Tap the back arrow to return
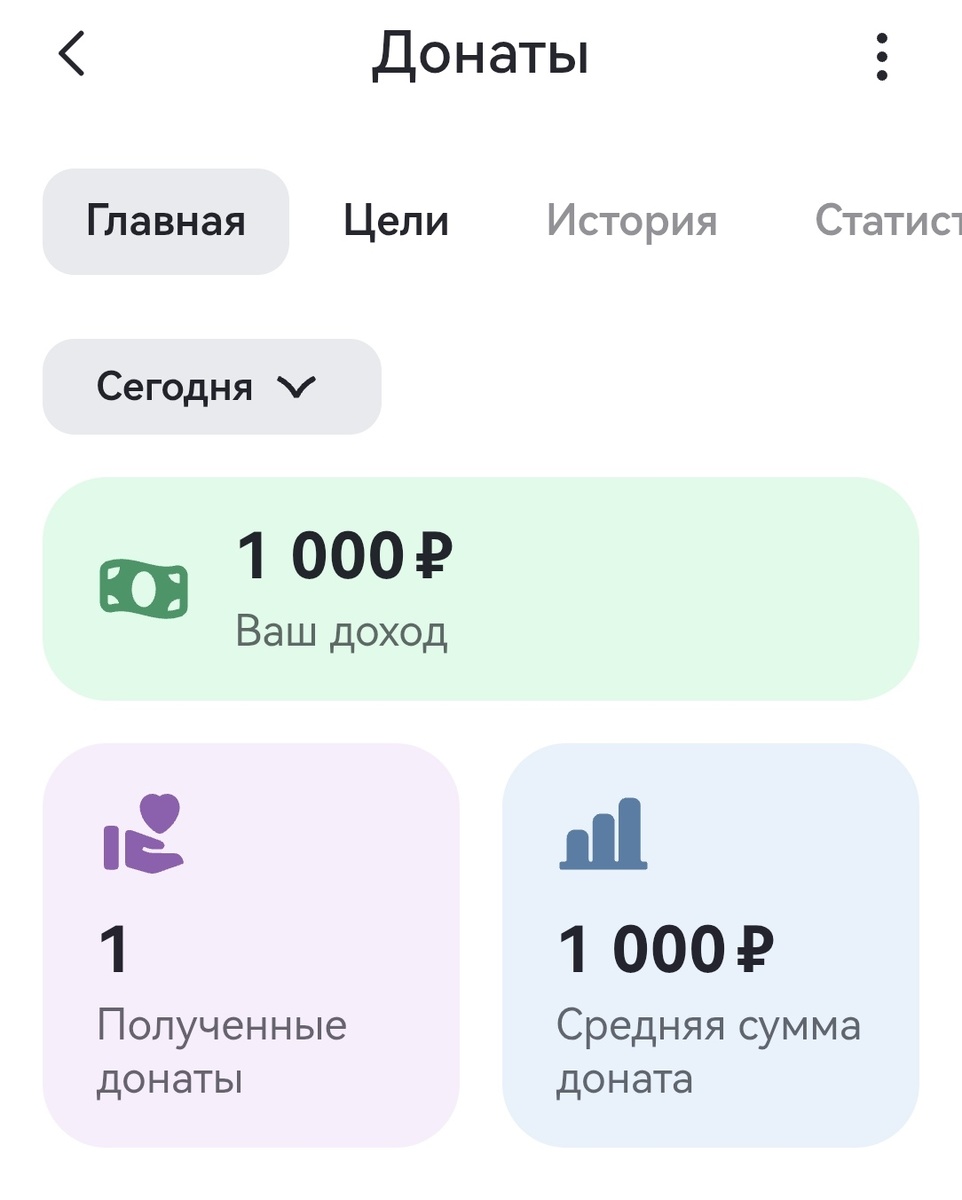 pos(71,55)
